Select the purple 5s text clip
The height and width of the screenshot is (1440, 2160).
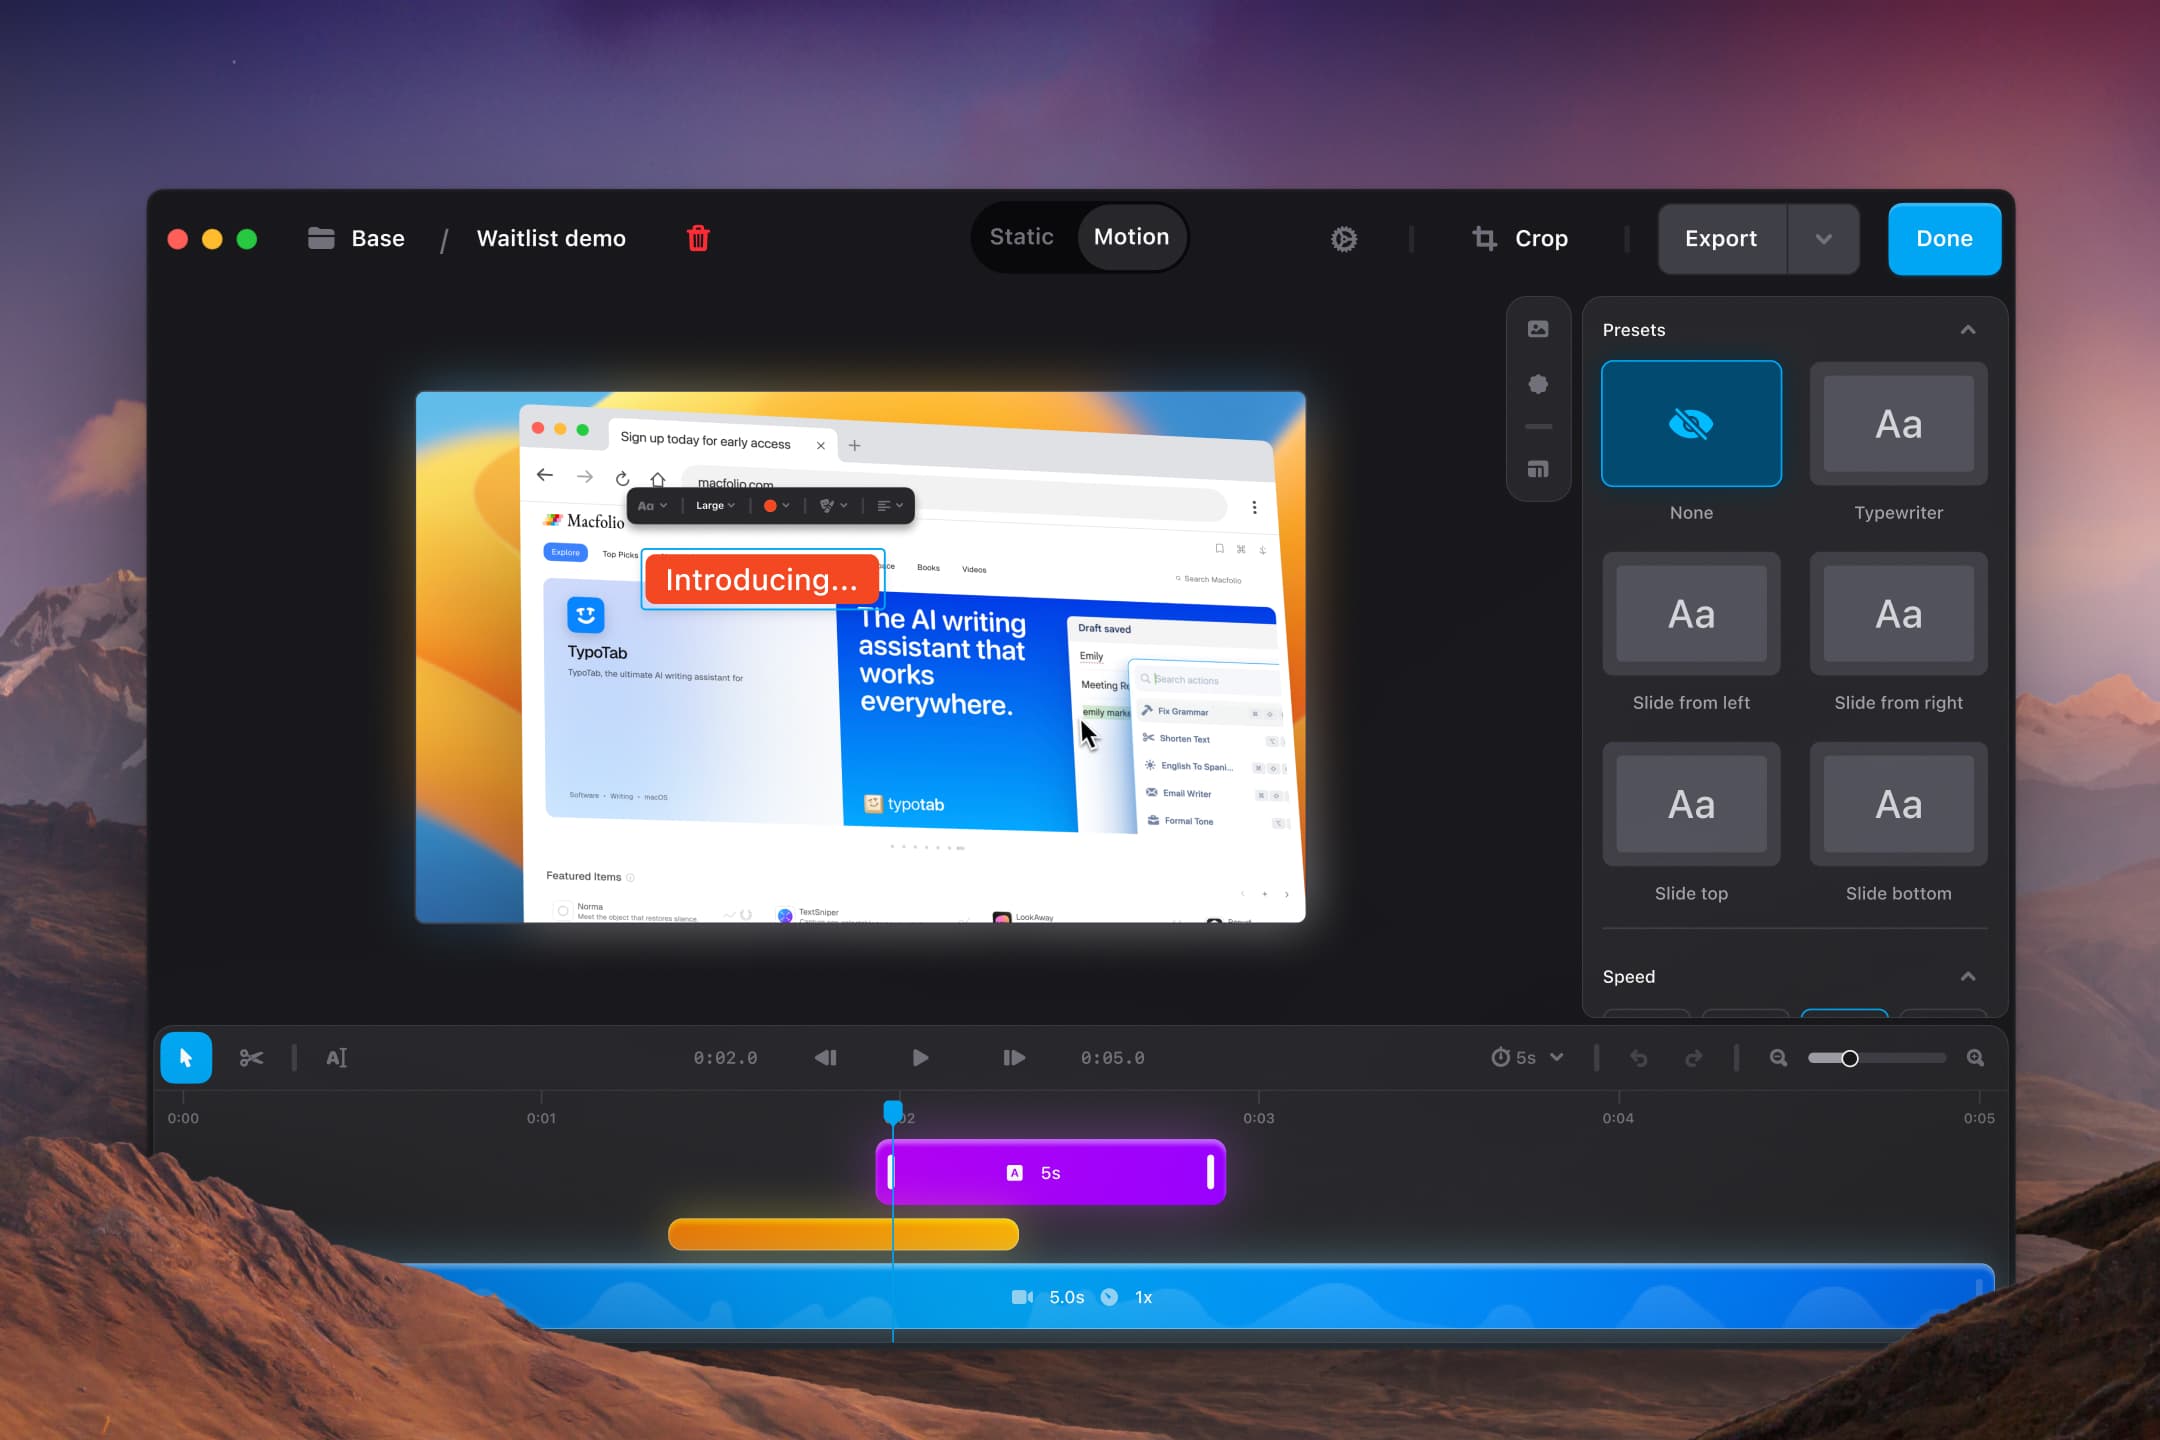(1050, 1172)
